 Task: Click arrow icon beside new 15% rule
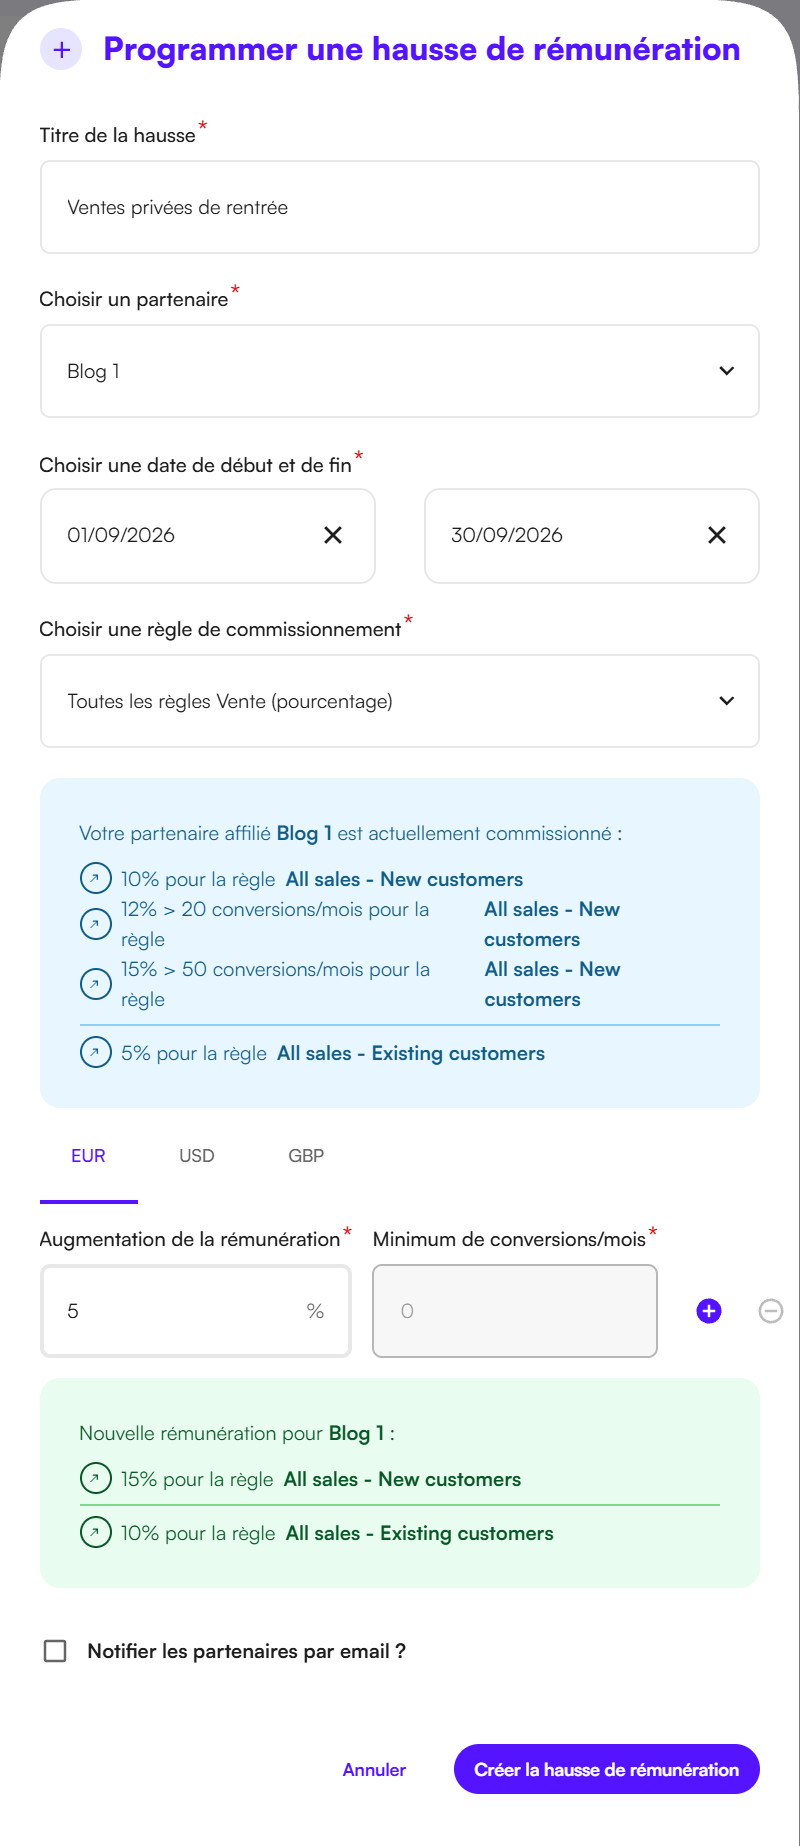click(x=95, y=1478)
